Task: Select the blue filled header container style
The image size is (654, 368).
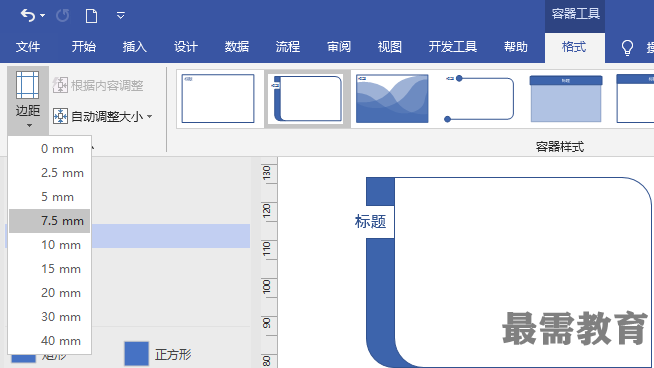Action: point(566,98)
